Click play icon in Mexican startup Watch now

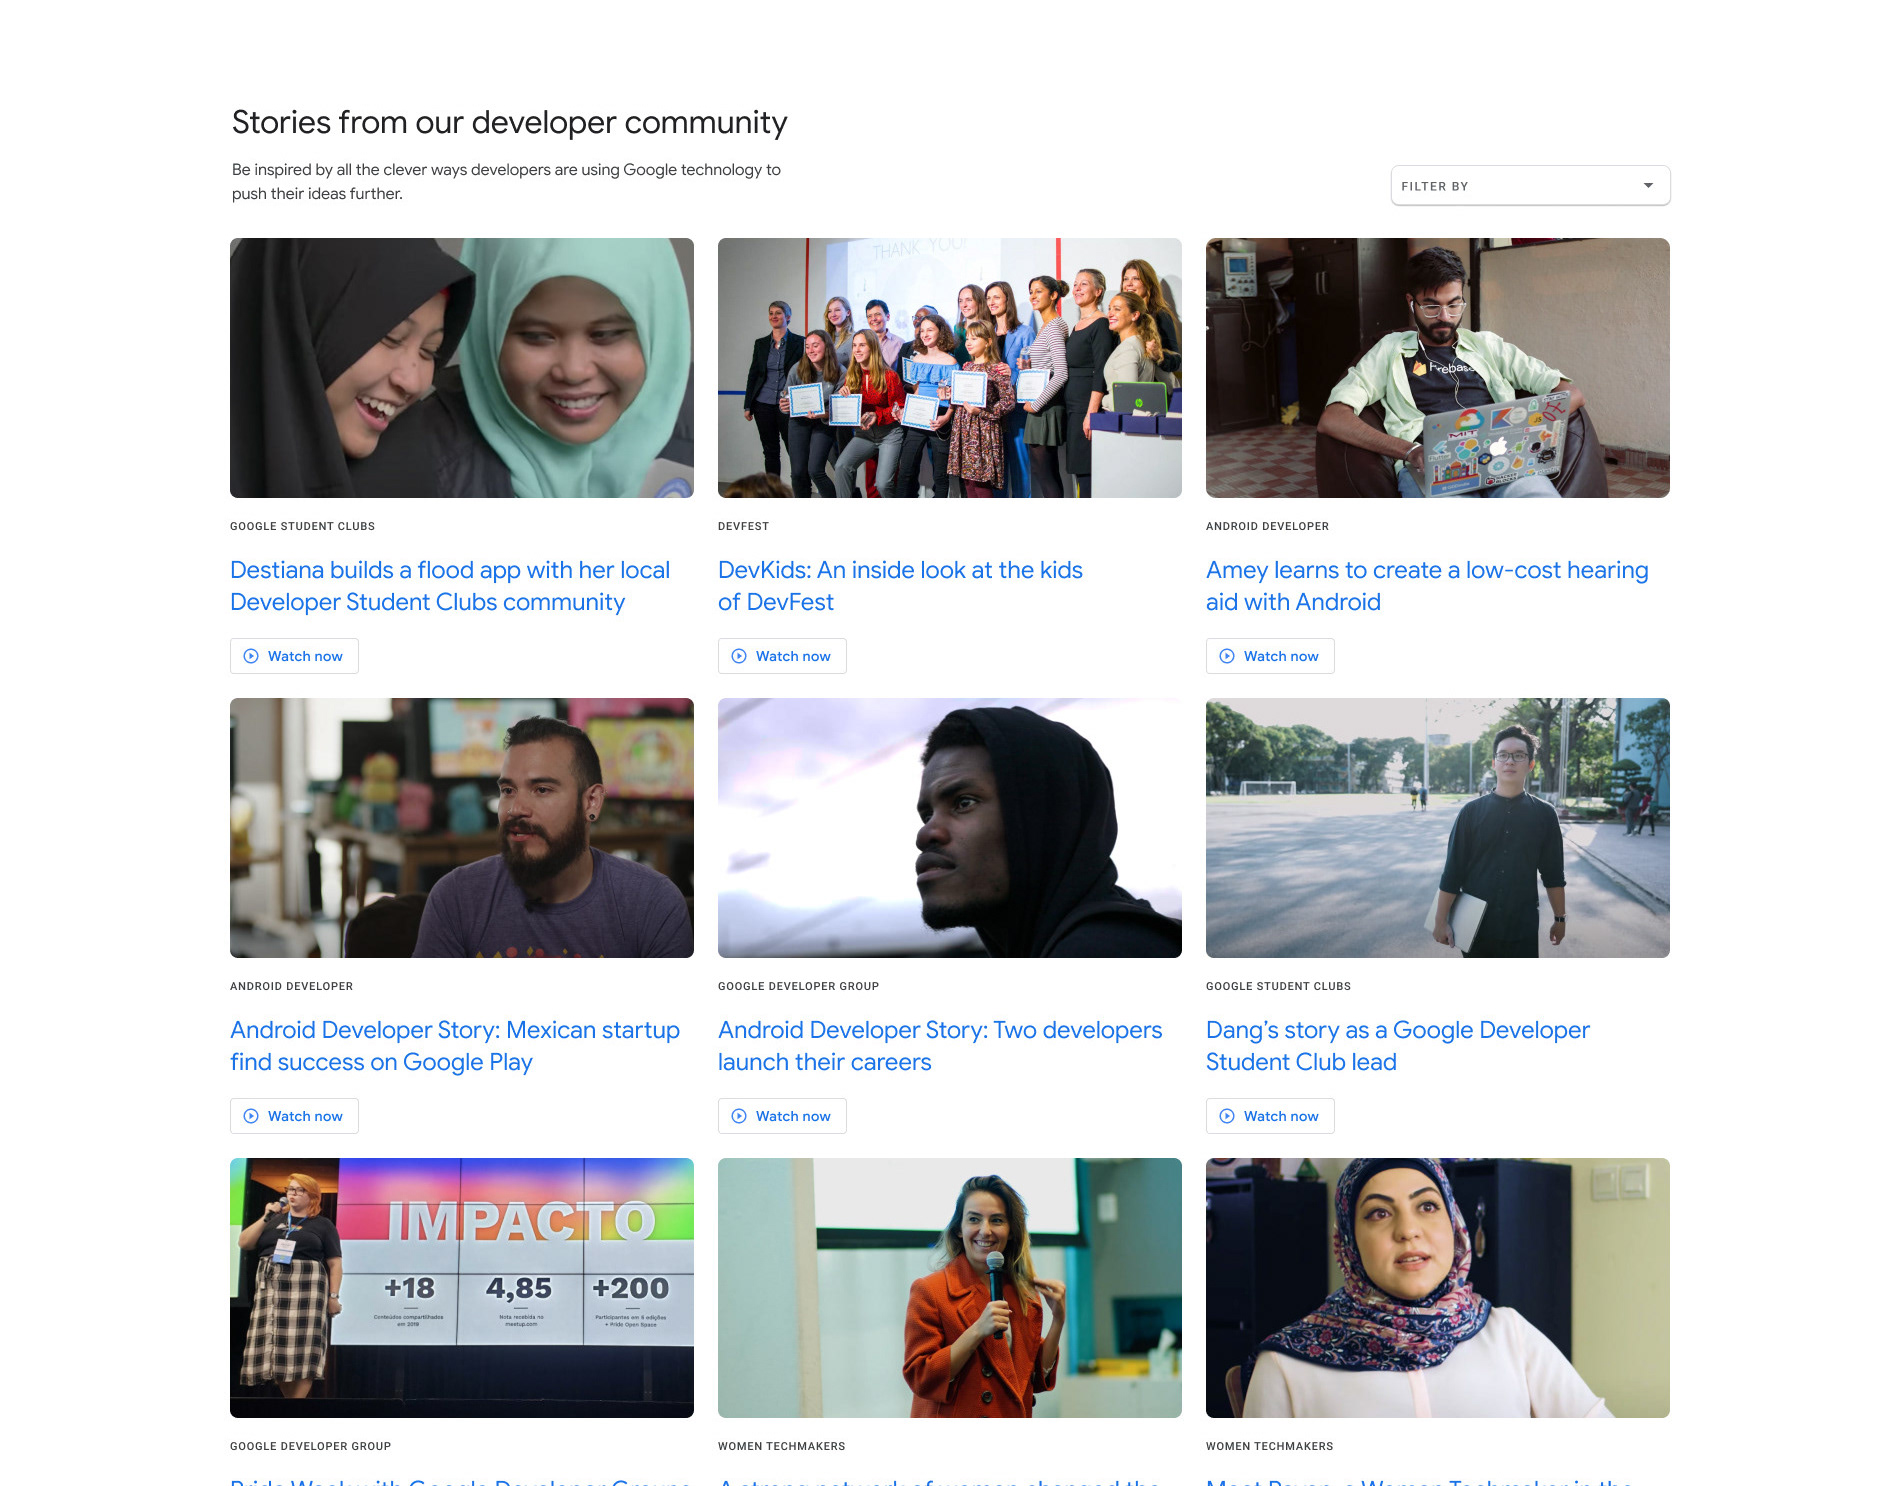251,1116
